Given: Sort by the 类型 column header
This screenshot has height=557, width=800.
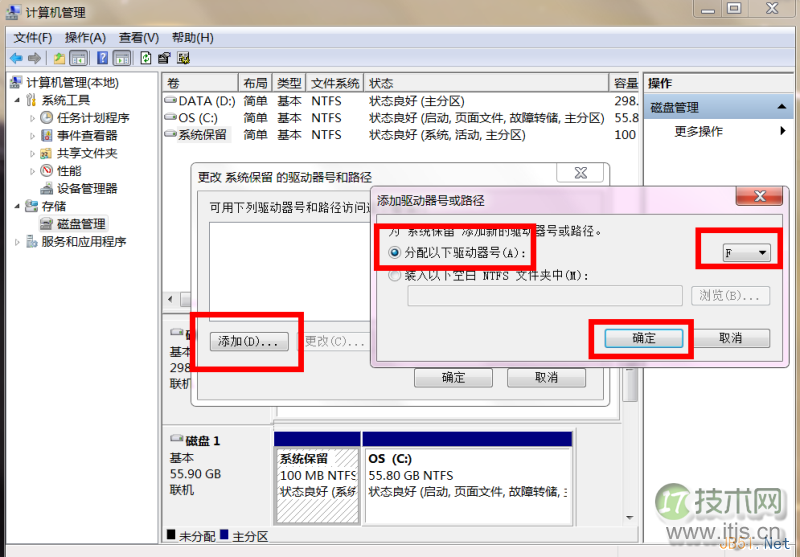Looking at the screenshot, I should pos(289,83).
